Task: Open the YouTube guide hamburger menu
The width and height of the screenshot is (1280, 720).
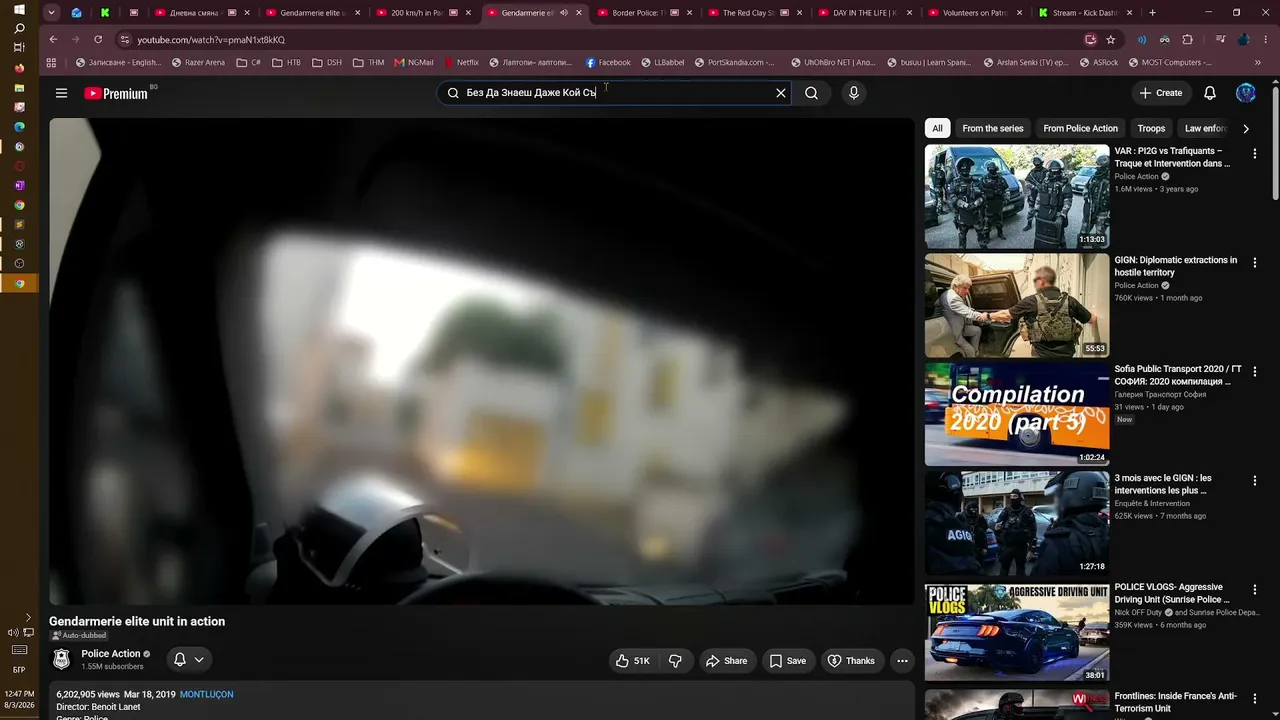Action: coord(61,93)
